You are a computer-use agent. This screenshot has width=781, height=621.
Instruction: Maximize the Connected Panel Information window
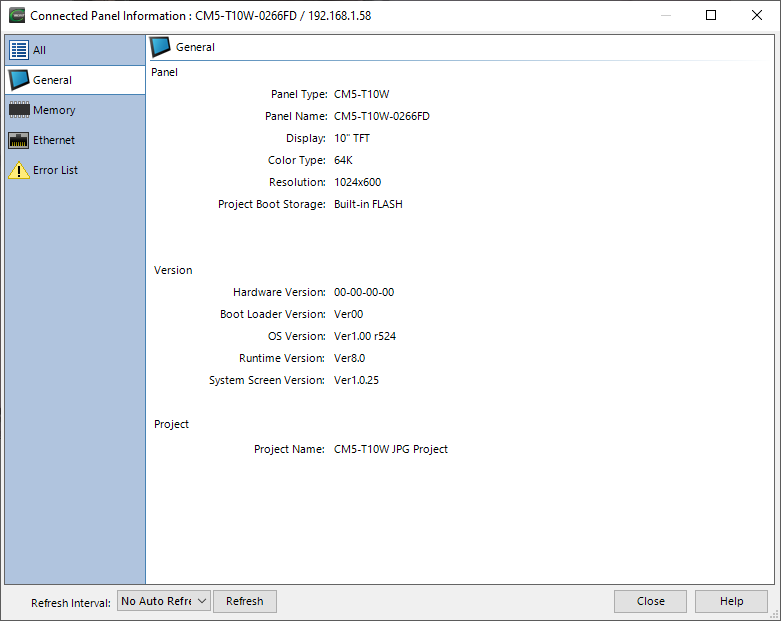711,15
